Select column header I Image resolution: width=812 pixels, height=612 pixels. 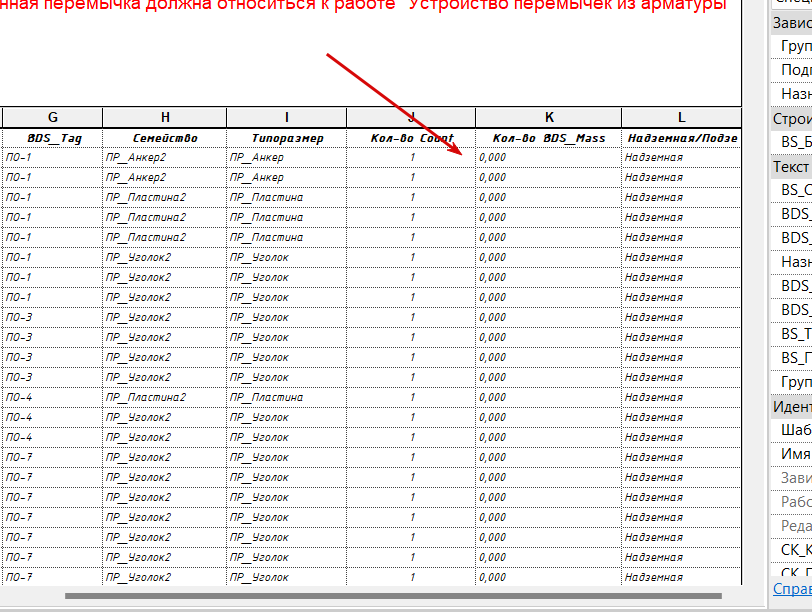(x=286, y=118)
